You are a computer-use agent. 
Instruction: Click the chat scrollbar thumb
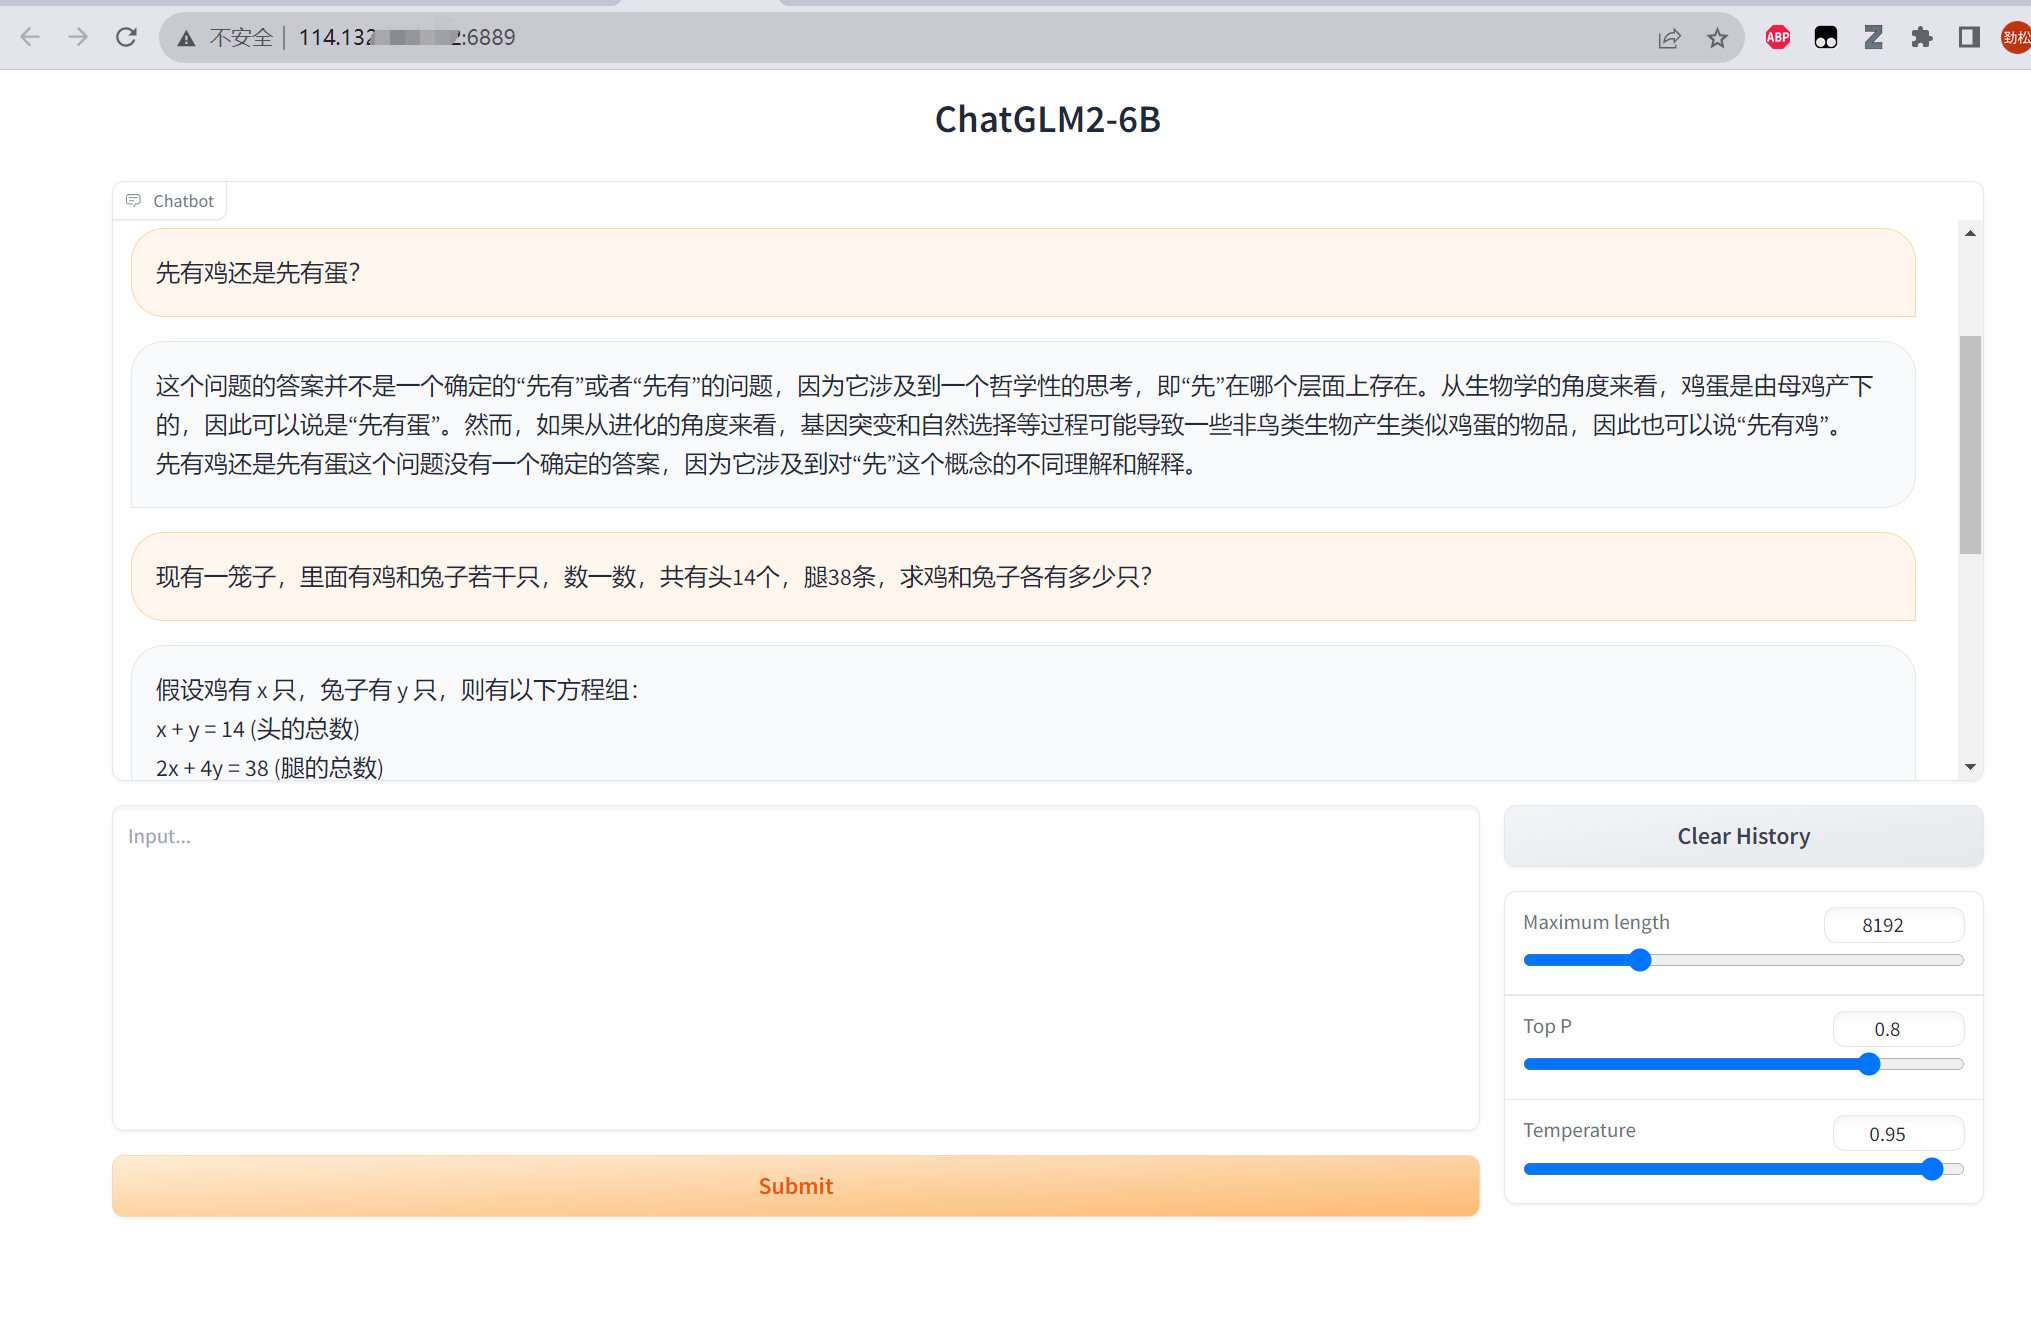[1970, 444]
